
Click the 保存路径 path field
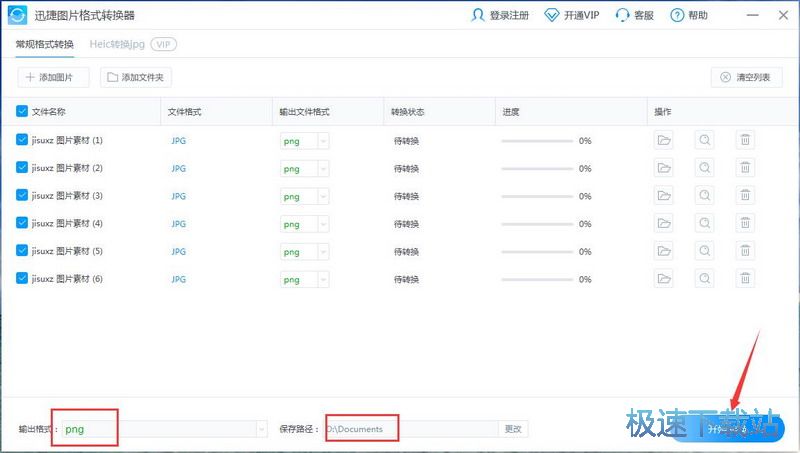pos(410,429)
